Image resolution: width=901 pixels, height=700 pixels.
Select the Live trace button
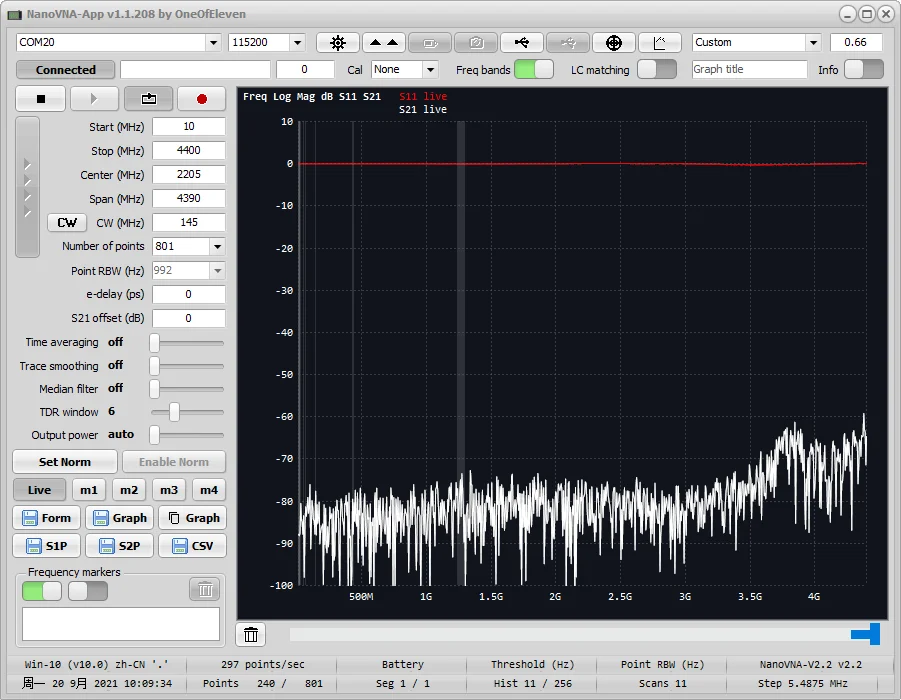pyautogui.click(x=39, y=490)
